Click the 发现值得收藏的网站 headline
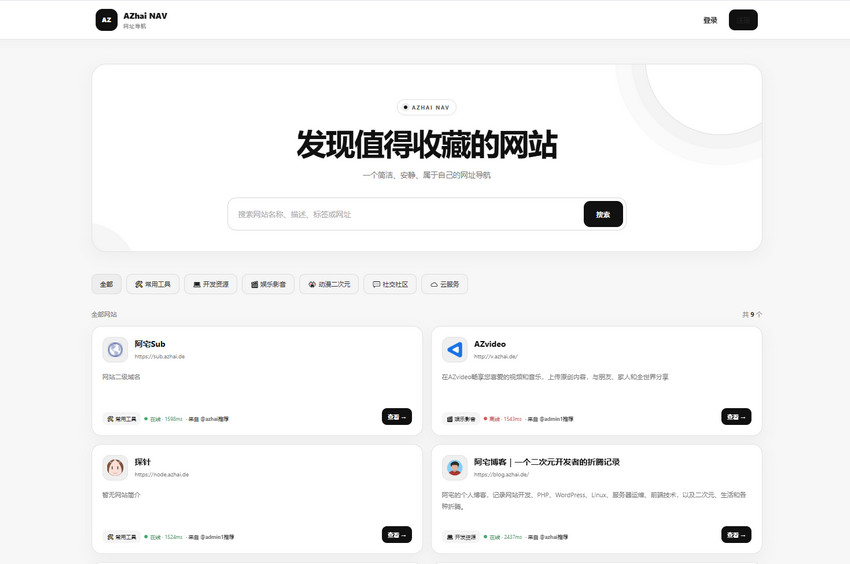The image size is (850, 564). (427, 145)
